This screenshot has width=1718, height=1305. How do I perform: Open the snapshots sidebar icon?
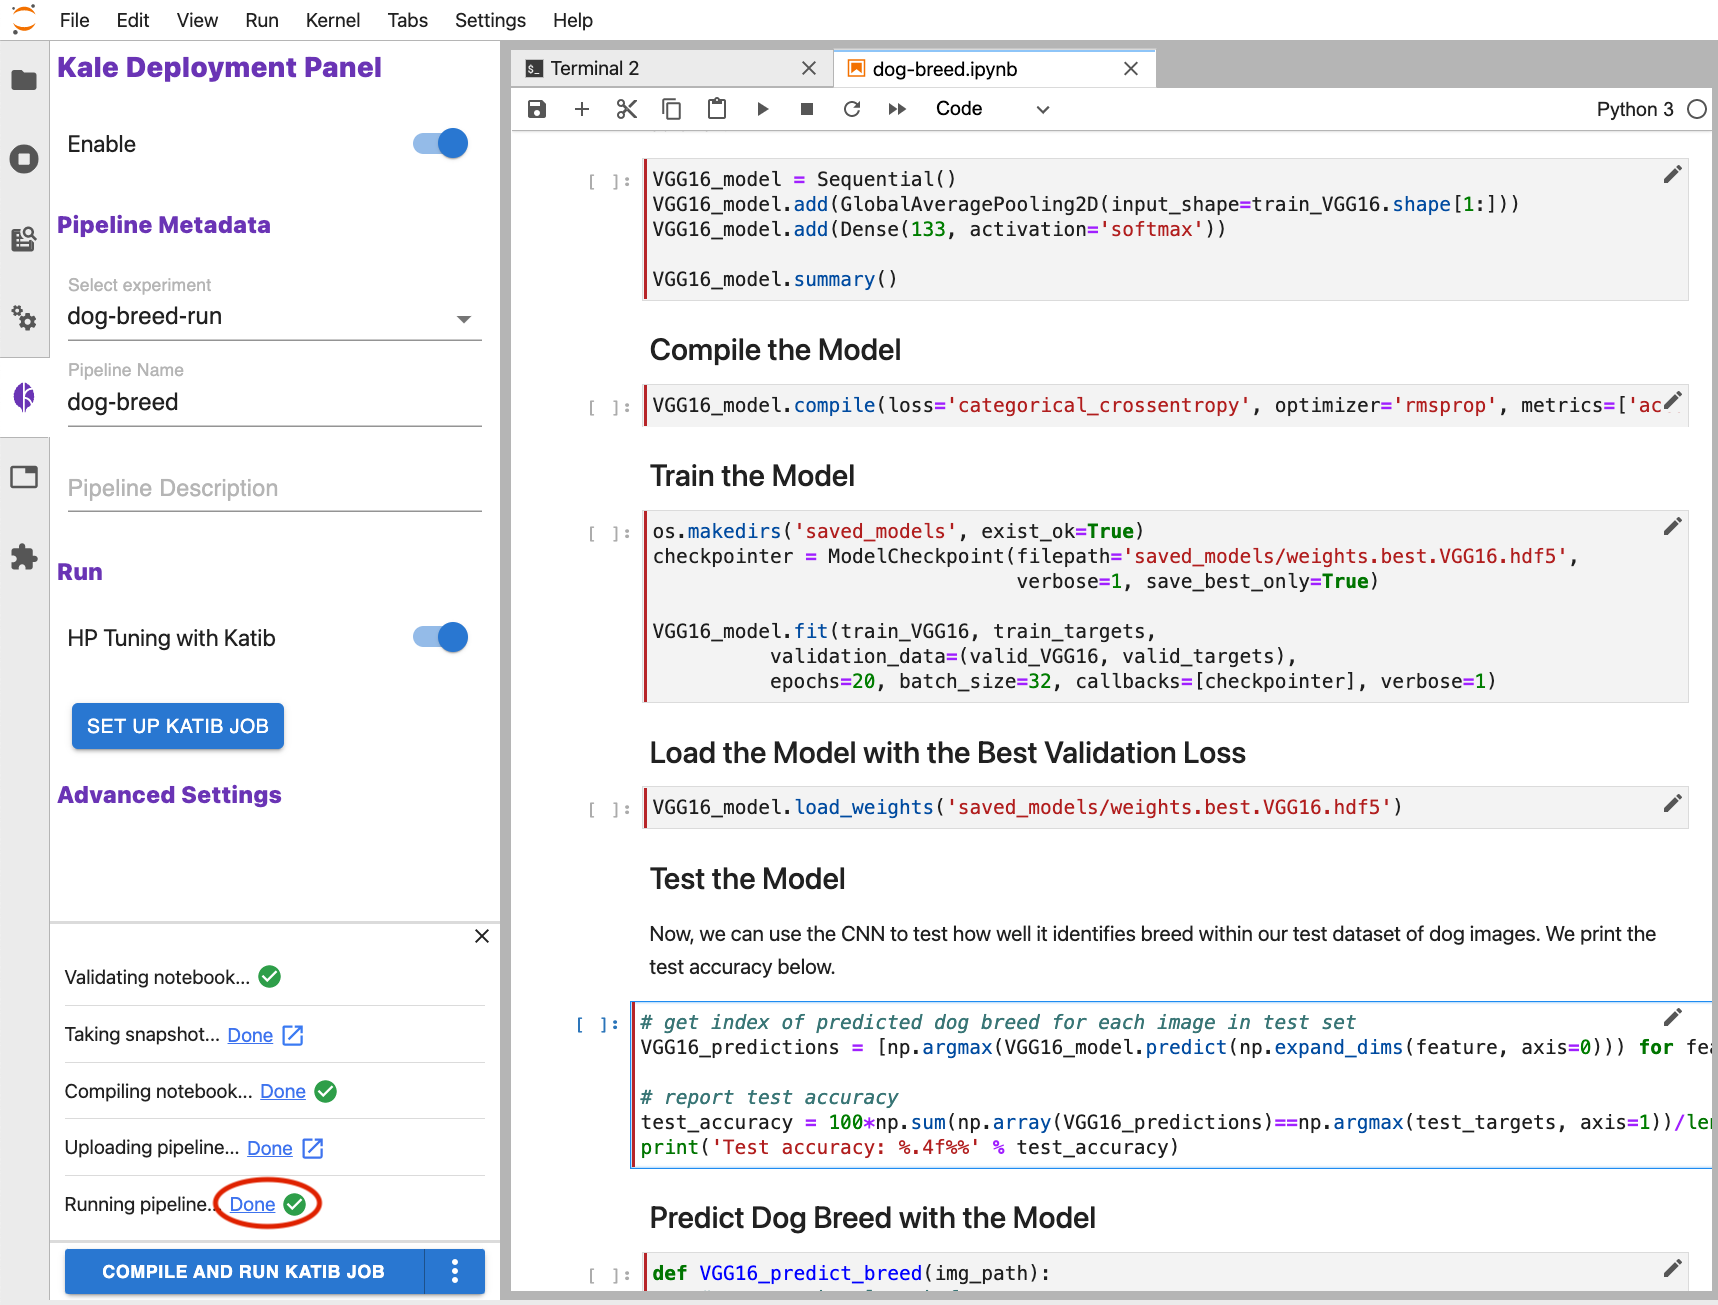point(24,238)
